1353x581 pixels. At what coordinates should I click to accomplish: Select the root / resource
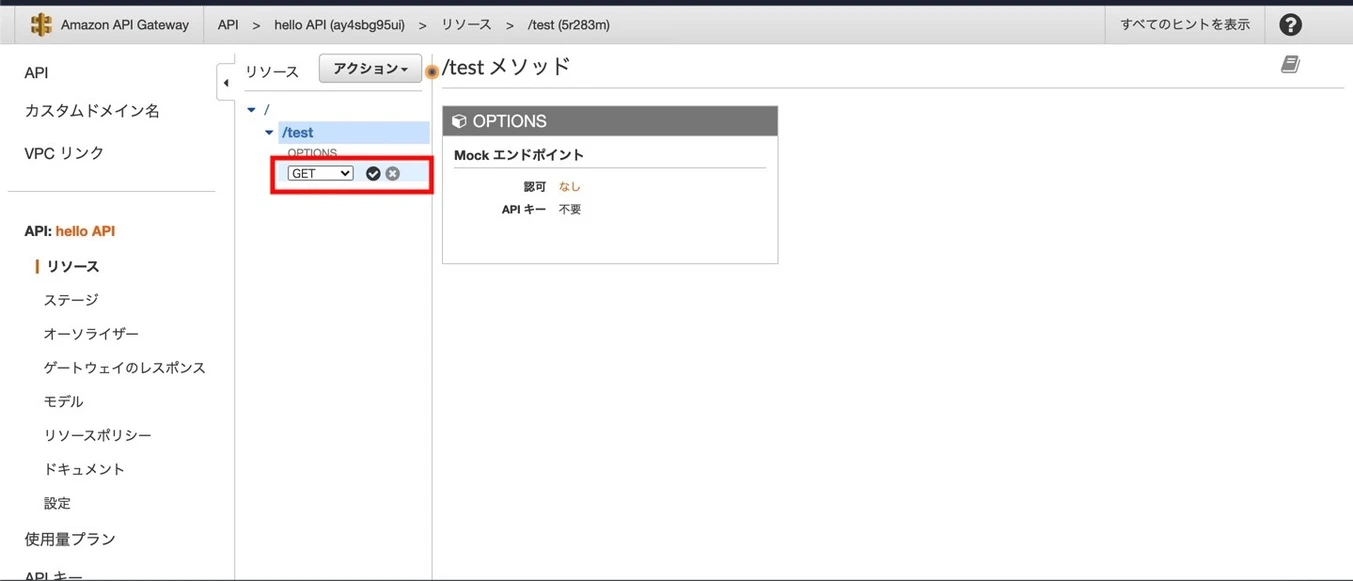coord(267,109)
